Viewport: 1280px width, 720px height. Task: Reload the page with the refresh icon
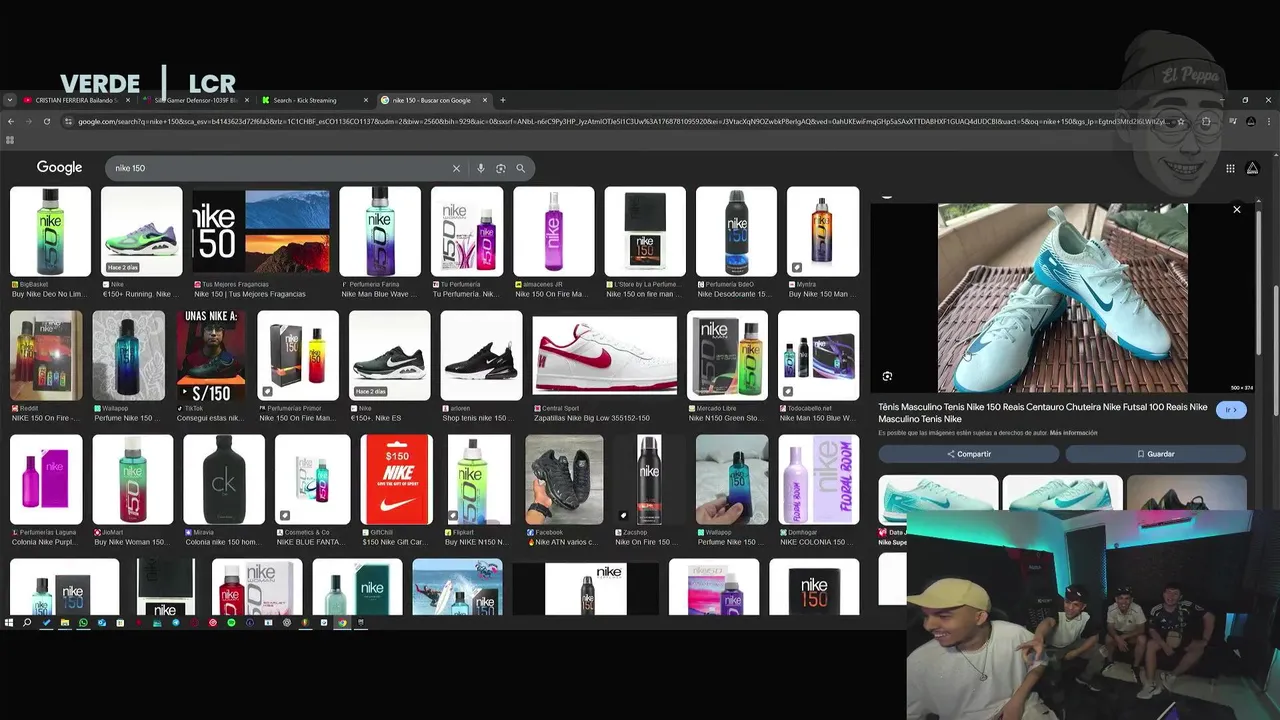click(47, 122)
